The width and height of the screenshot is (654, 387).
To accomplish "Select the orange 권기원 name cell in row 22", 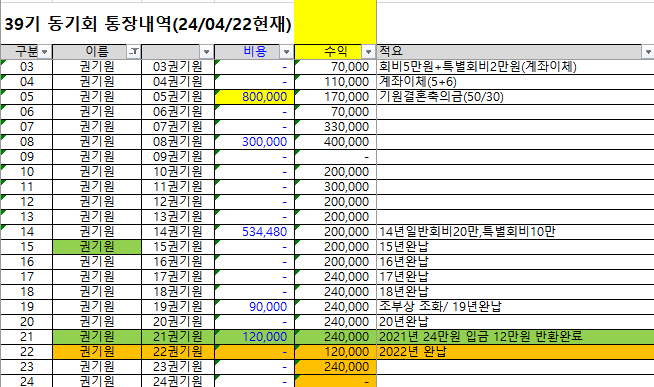I will [97, 352].
